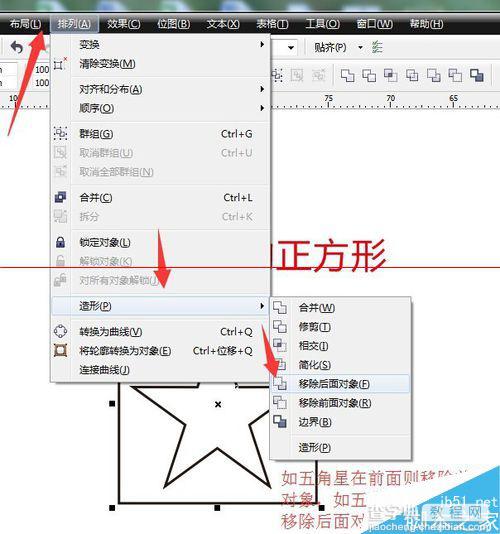Click the 将轮廓转换为对象(E) icon
The width and height of the screenshot is (500, 534).
60,350
